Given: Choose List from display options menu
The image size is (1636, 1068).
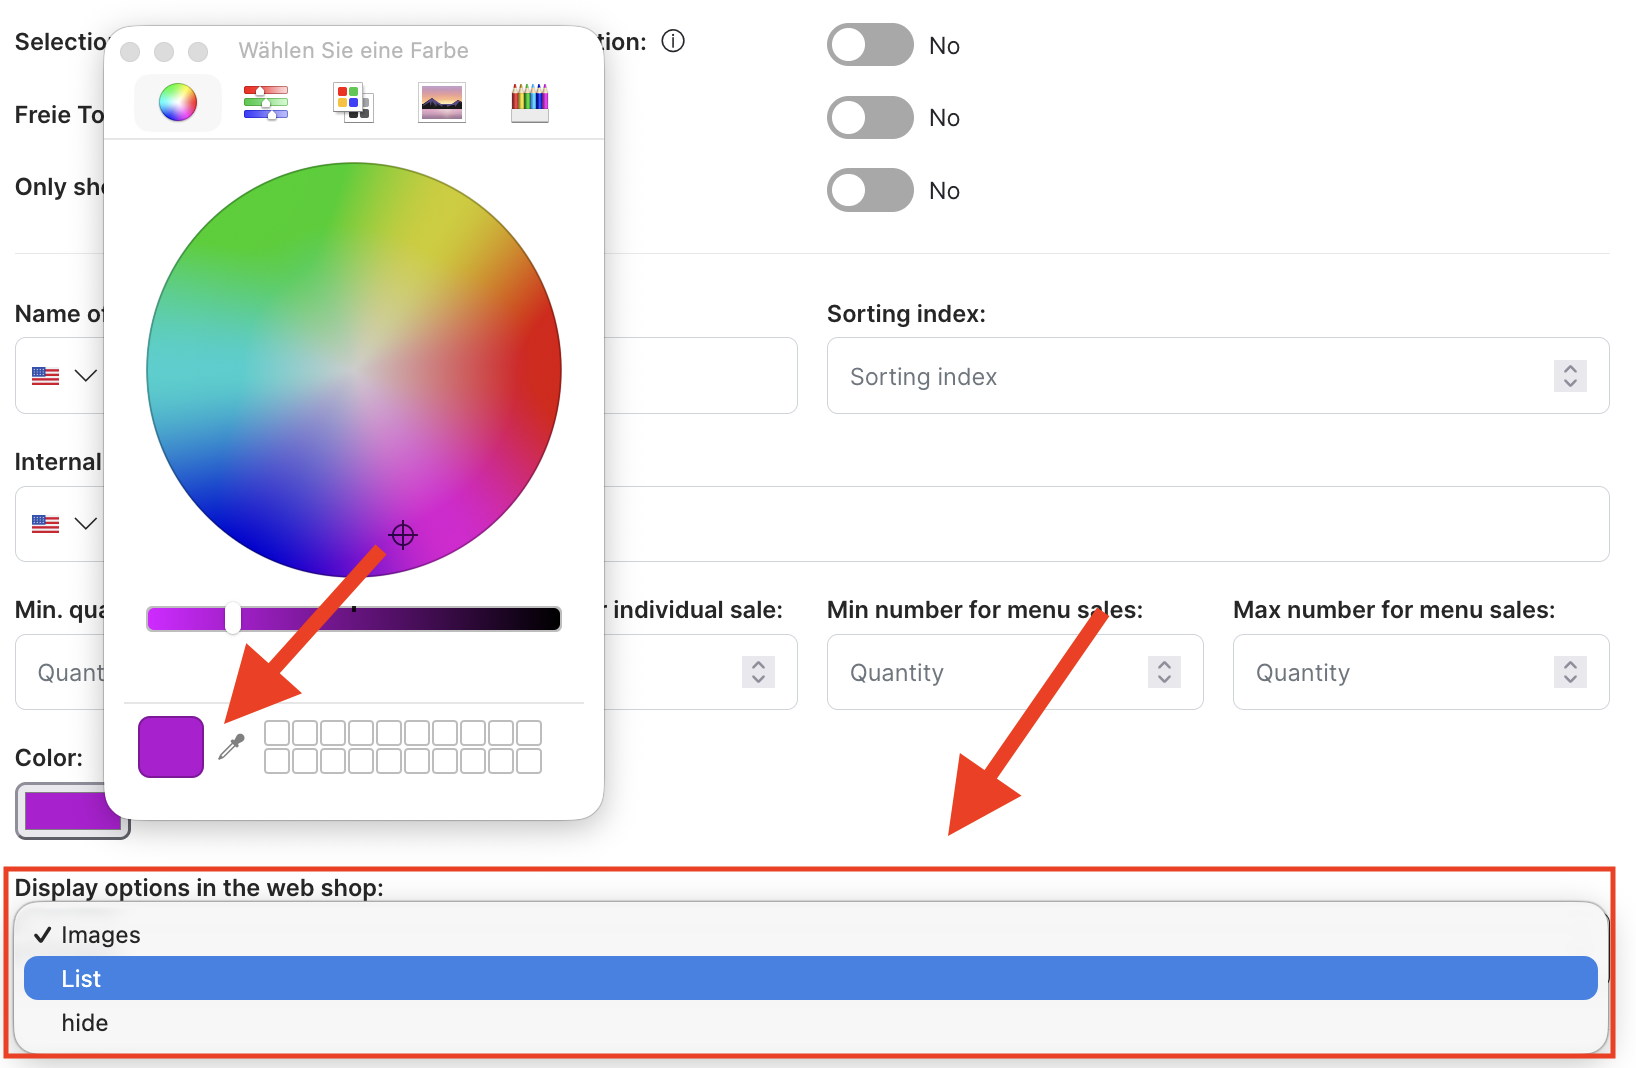Looking at the screenshot, I should 810,979.
